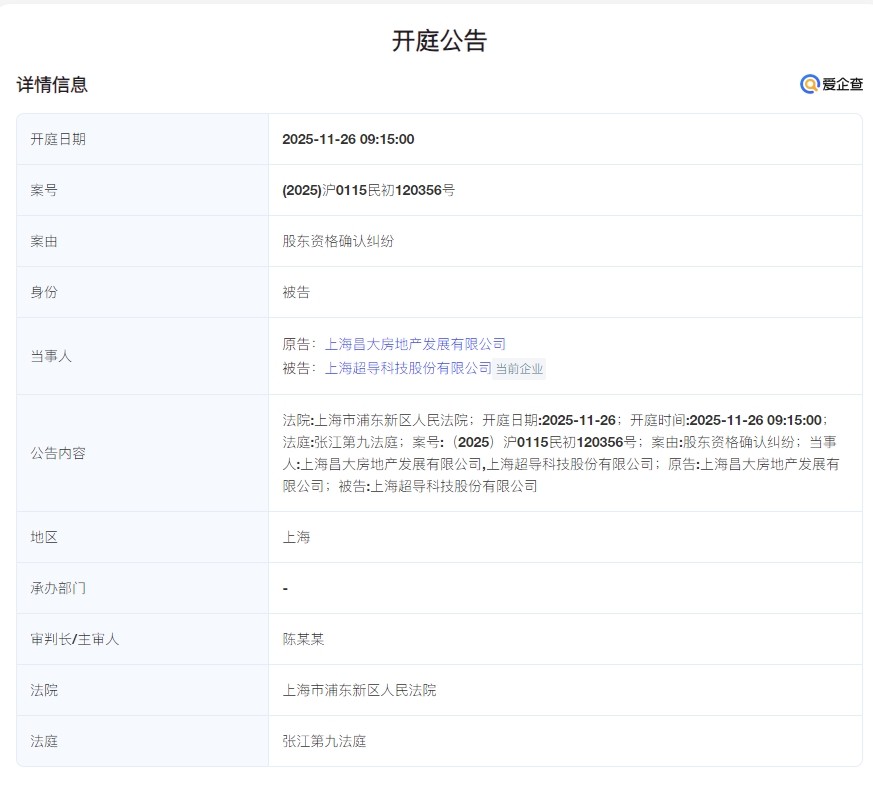Image resolution: width=873 pixels, height=795 pixels.
Task: Select the hearing date value 2025-11-26 09:15:00
Action: (x=348, y=139)
